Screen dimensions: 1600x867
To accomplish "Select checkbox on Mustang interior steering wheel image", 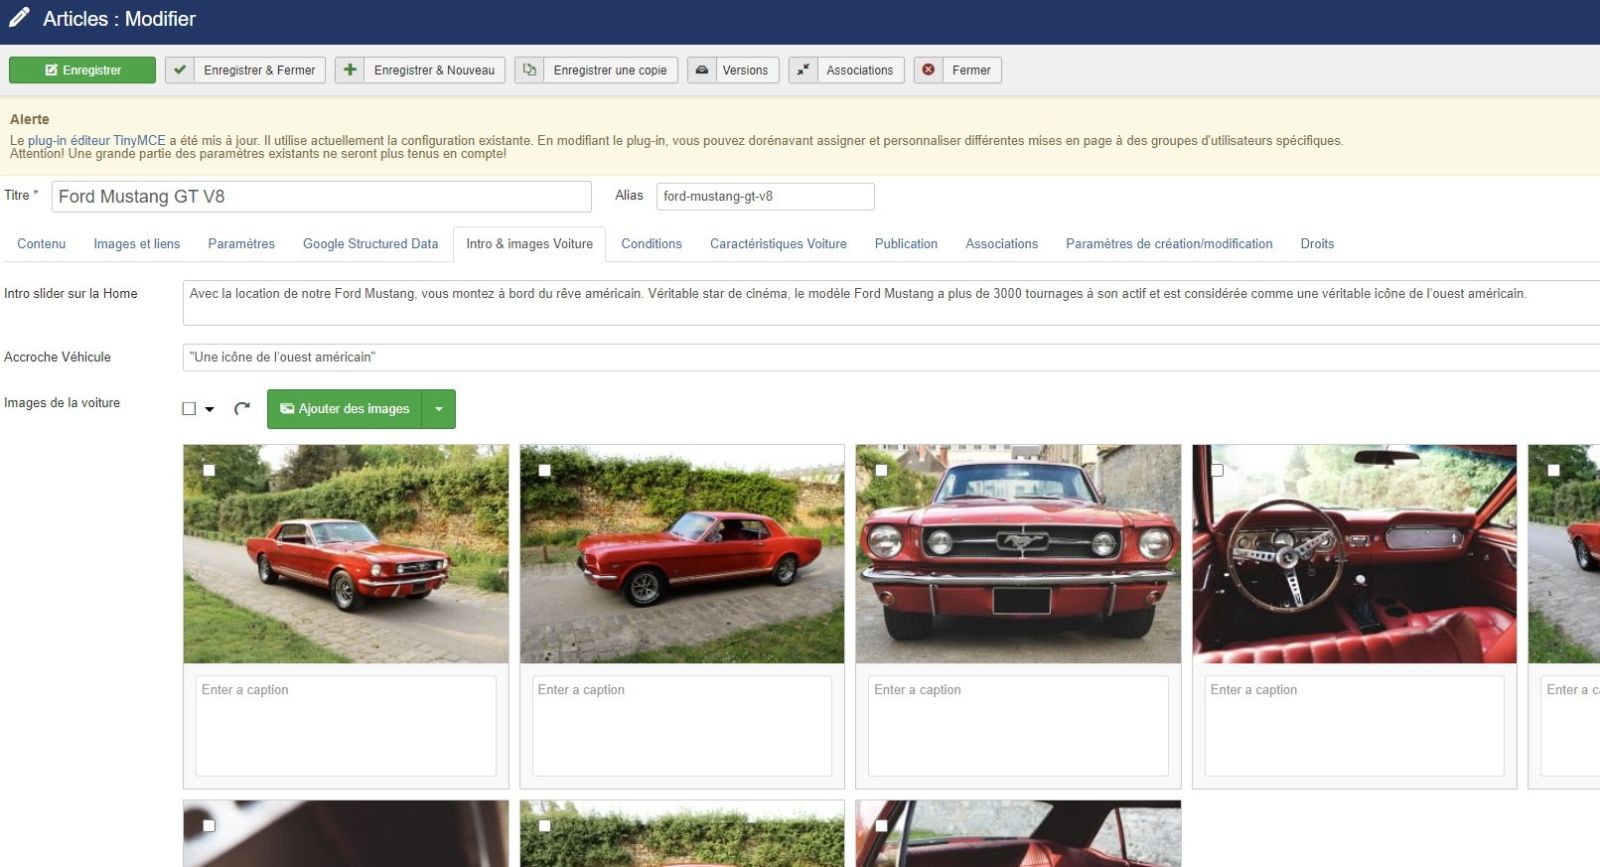I will [1217, 470].
